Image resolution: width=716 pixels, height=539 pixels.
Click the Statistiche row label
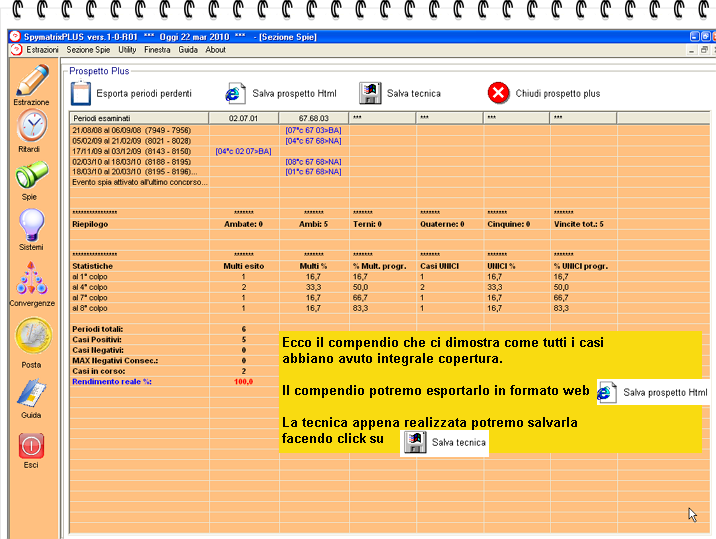pyautogui.click(x=92, y=266)
